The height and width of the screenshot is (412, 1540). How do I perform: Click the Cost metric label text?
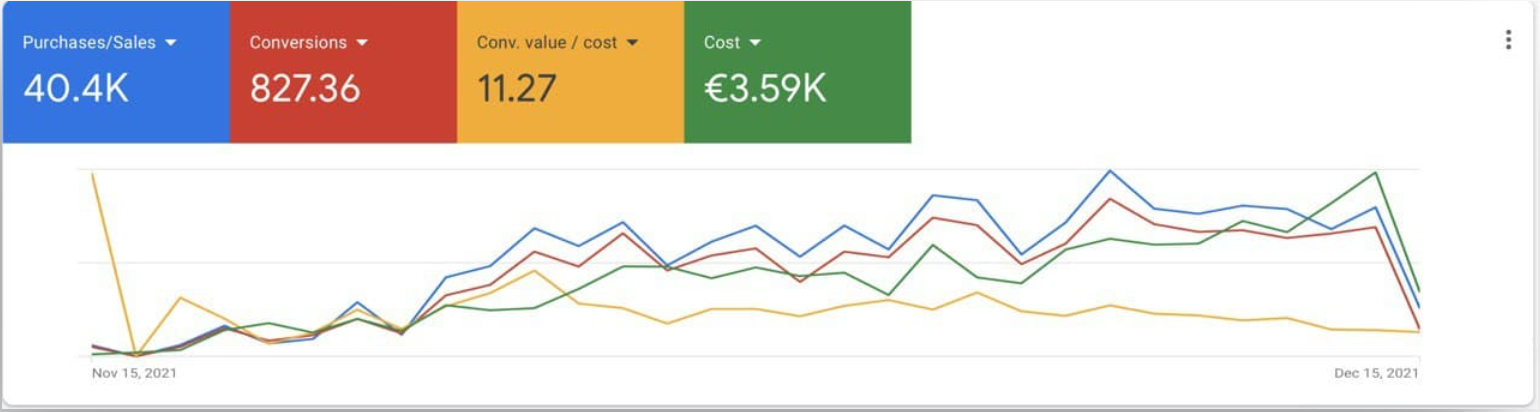[x=722, y=43]
